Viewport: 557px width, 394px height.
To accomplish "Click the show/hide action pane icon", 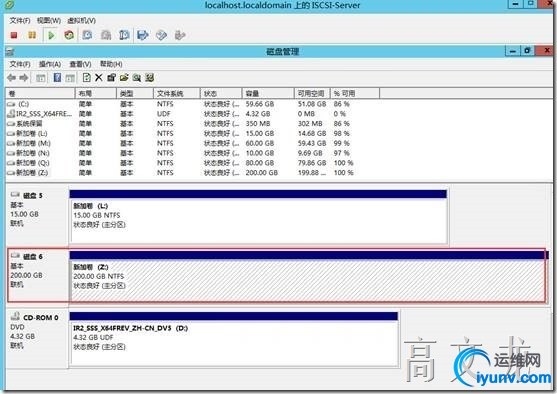I will tap(70, 78).
